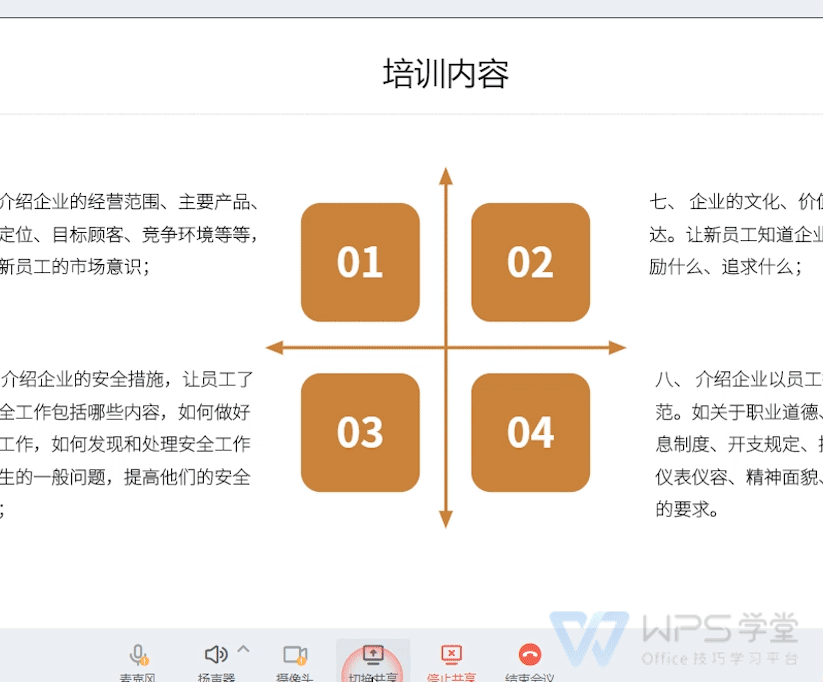Click the line starting 达。让新员工知道企业

[x=736, y=234]
